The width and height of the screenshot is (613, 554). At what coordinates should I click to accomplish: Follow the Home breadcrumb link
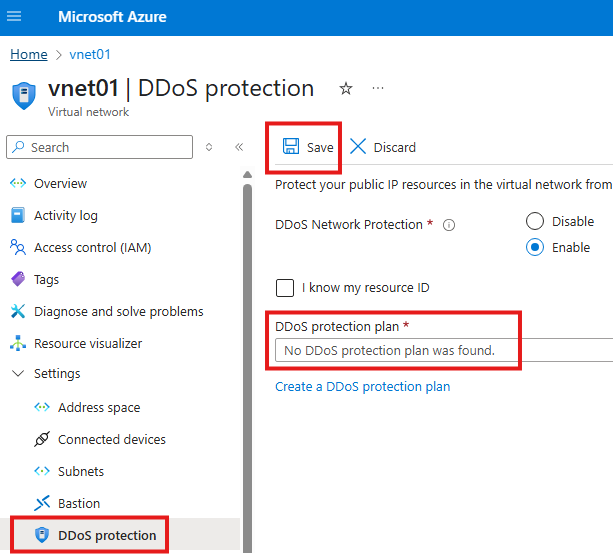point(29,54)
